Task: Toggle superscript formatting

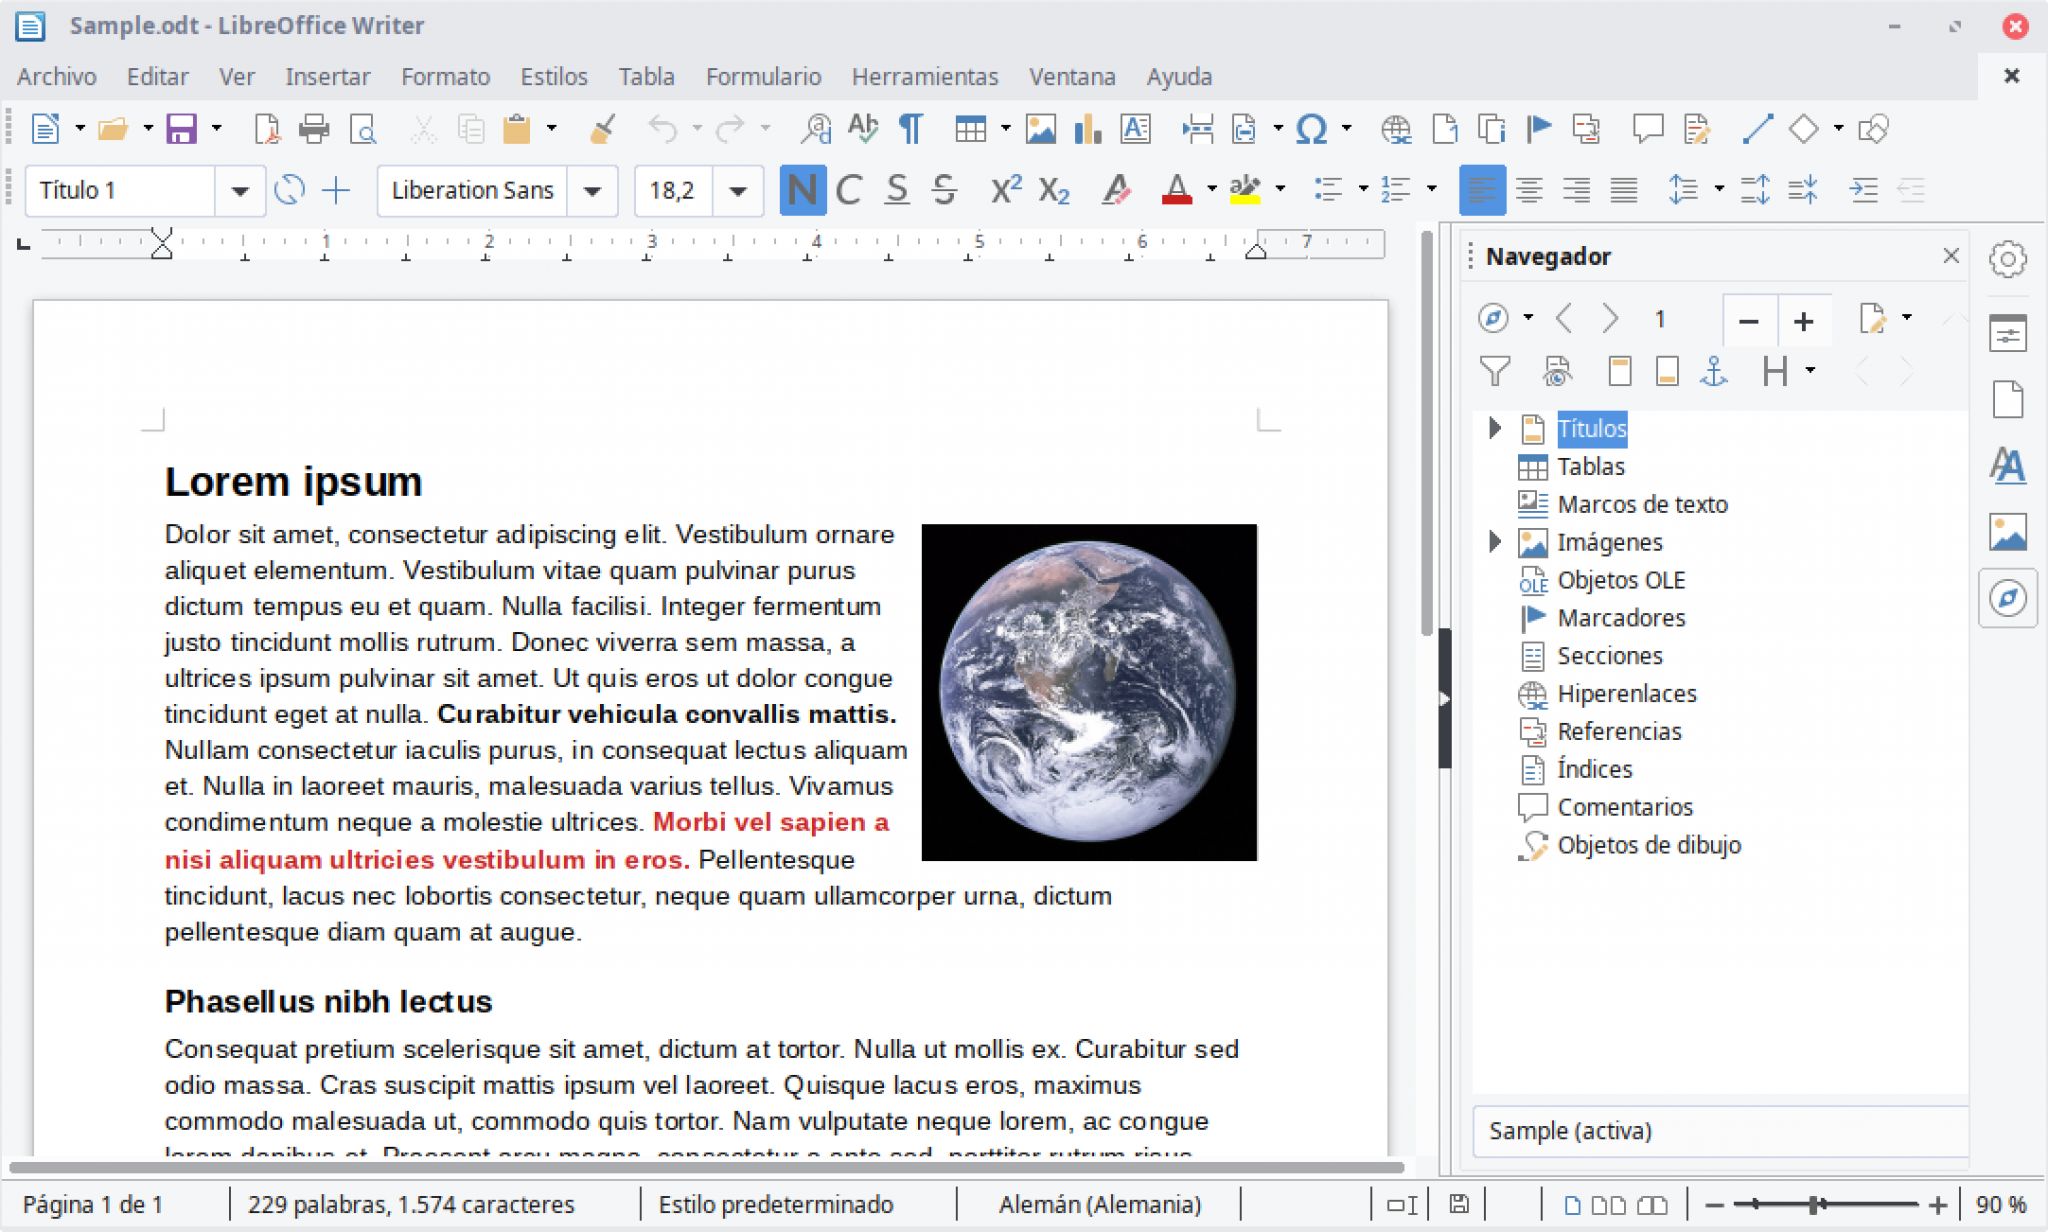Action: pyautogui.click(x=1003, y=190)
